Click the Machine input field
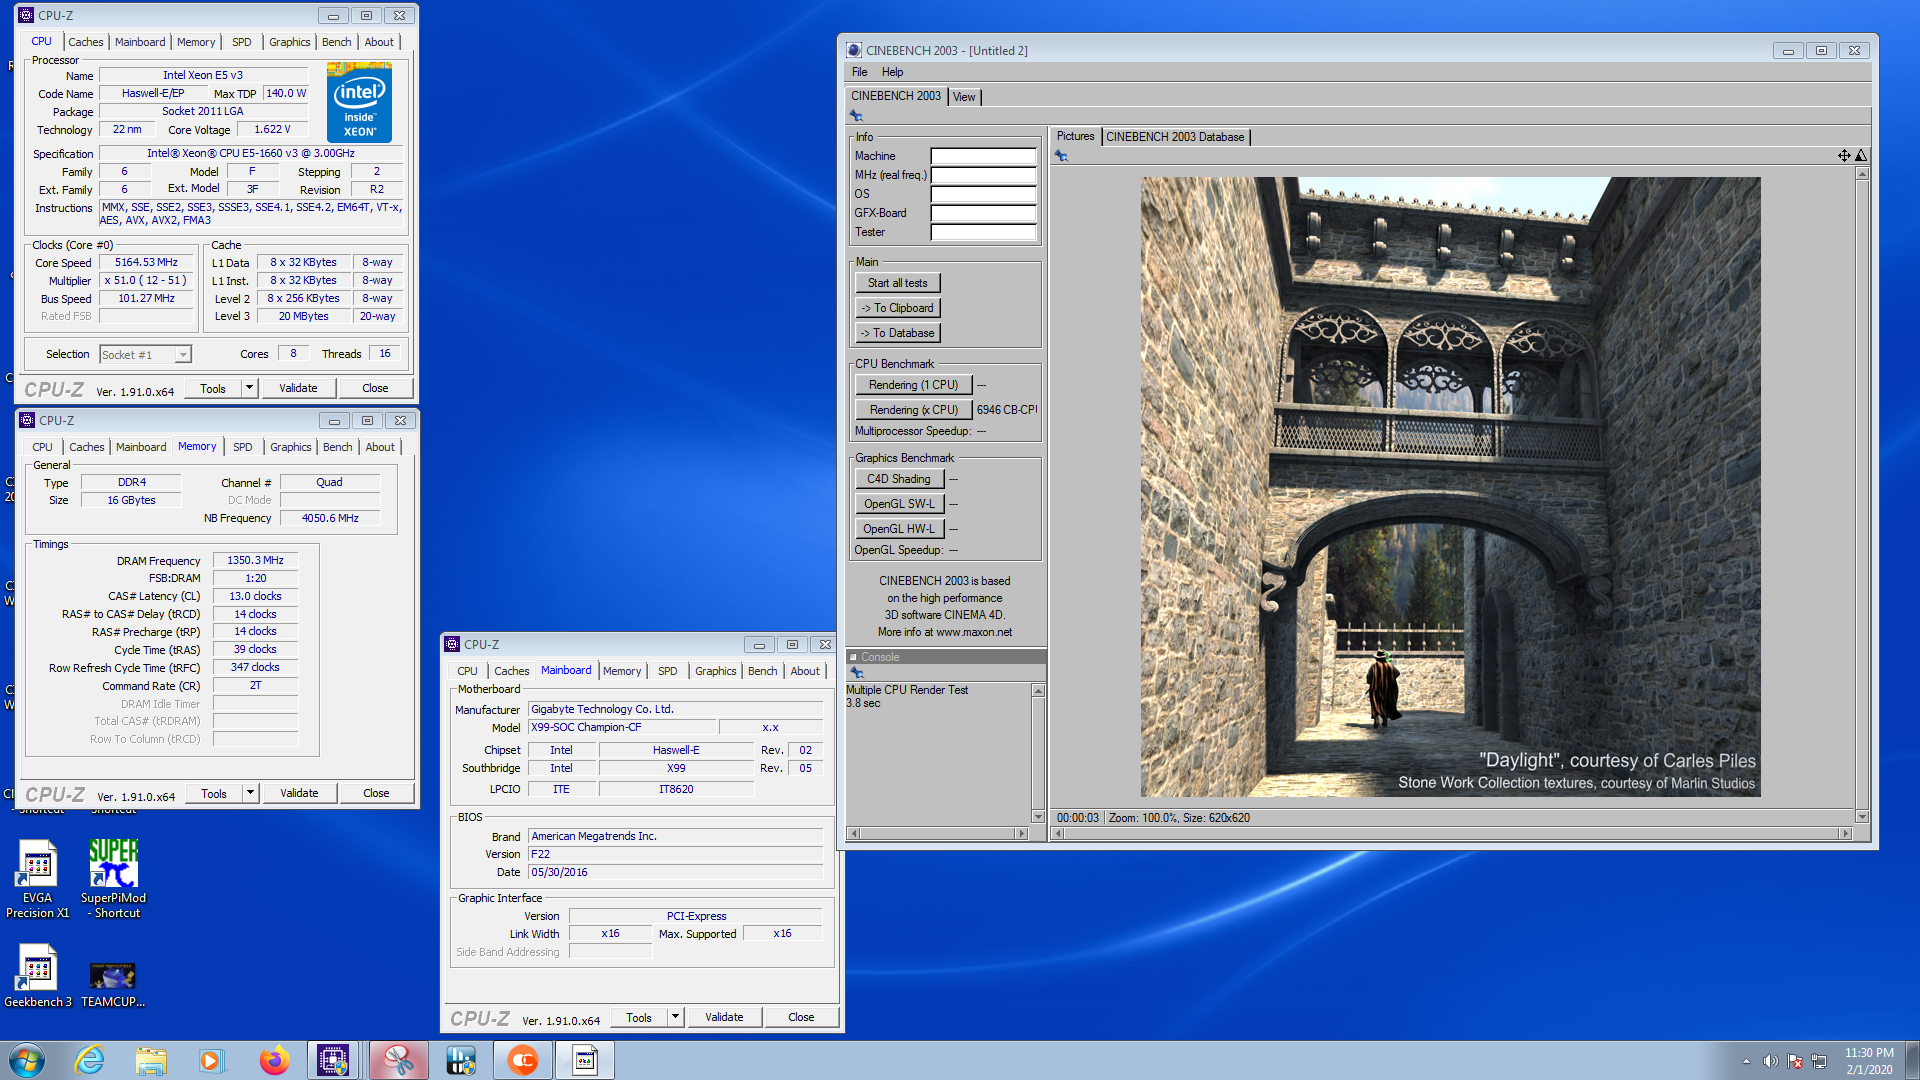1920x1080 pixels. pyautogui.click(x=983, y=156)
